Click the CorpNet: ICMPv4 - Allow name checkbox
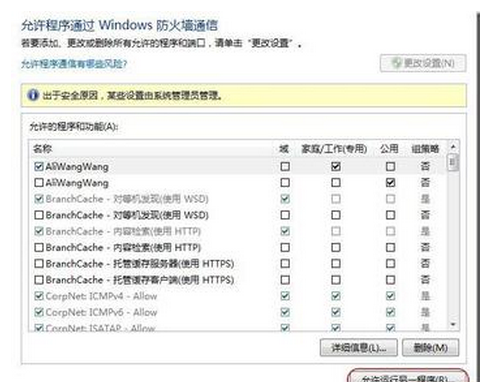Screen dimensions: 481x382 (x=39, y=296)
